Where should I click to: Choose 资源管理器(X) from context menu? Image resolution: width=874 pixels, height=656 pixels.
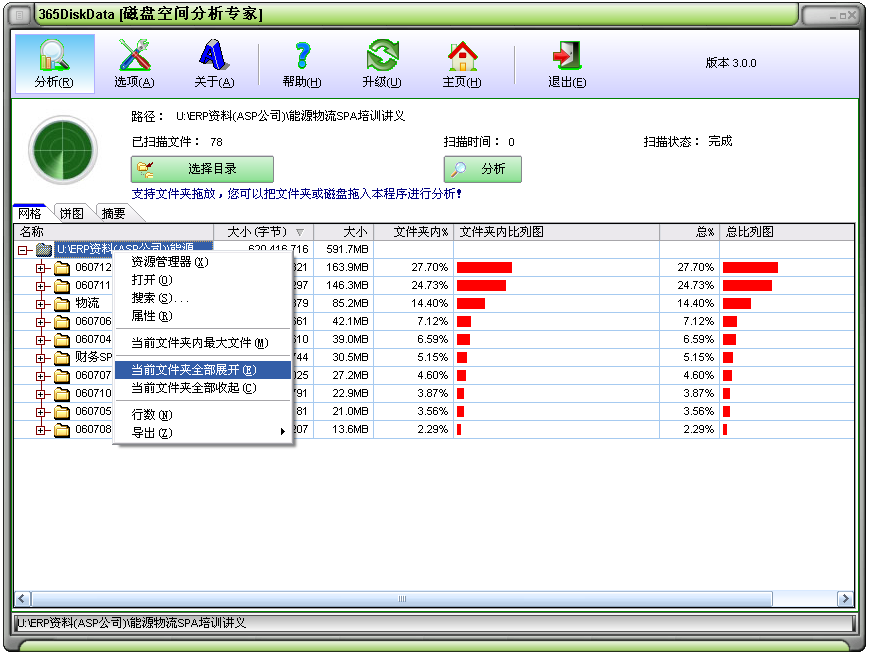point(203,261)
